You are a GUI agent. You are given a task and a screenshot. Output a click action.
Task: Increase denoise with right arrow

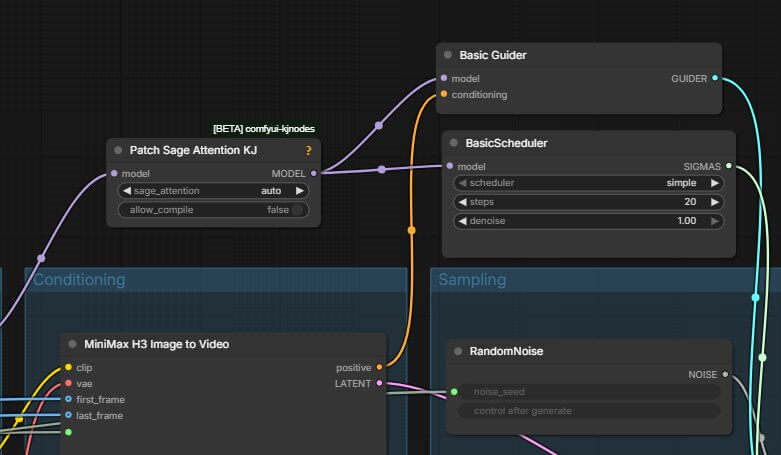pyautogui.click(x=715, y=221)
